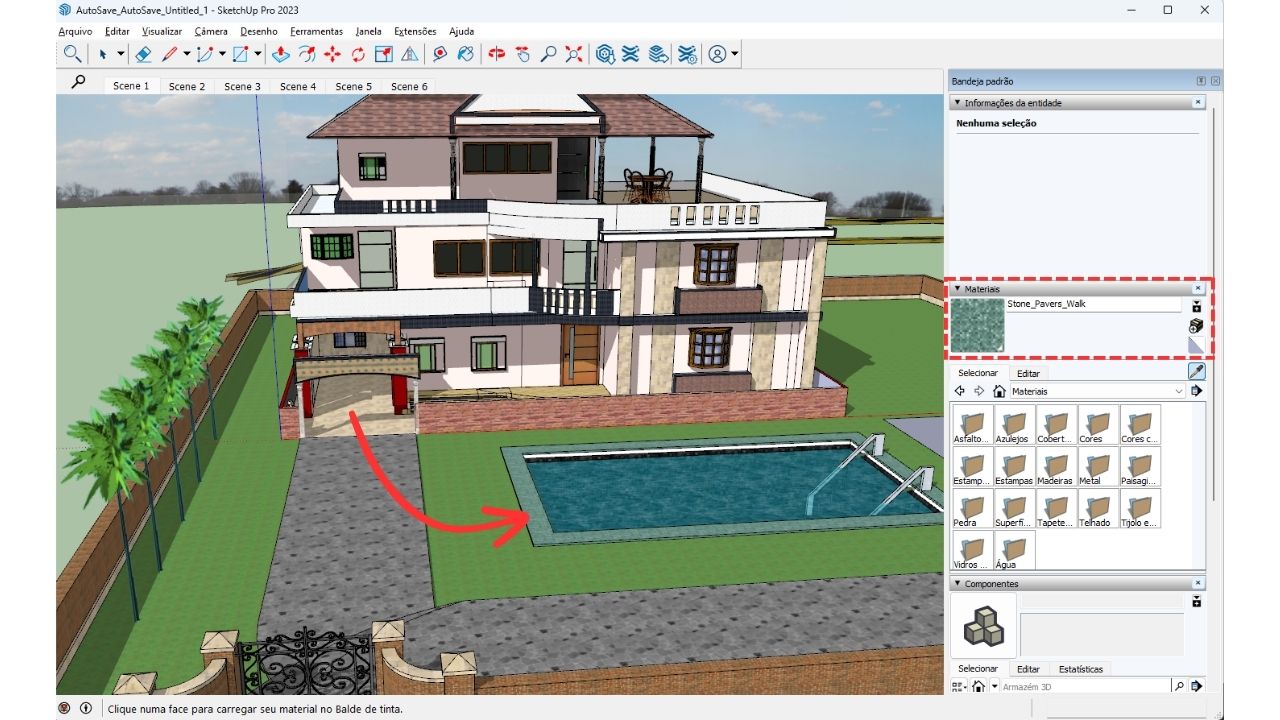Activate the Push/Pull tool
The height and width of the screenshot is (720, 1280).
(281, 54)
